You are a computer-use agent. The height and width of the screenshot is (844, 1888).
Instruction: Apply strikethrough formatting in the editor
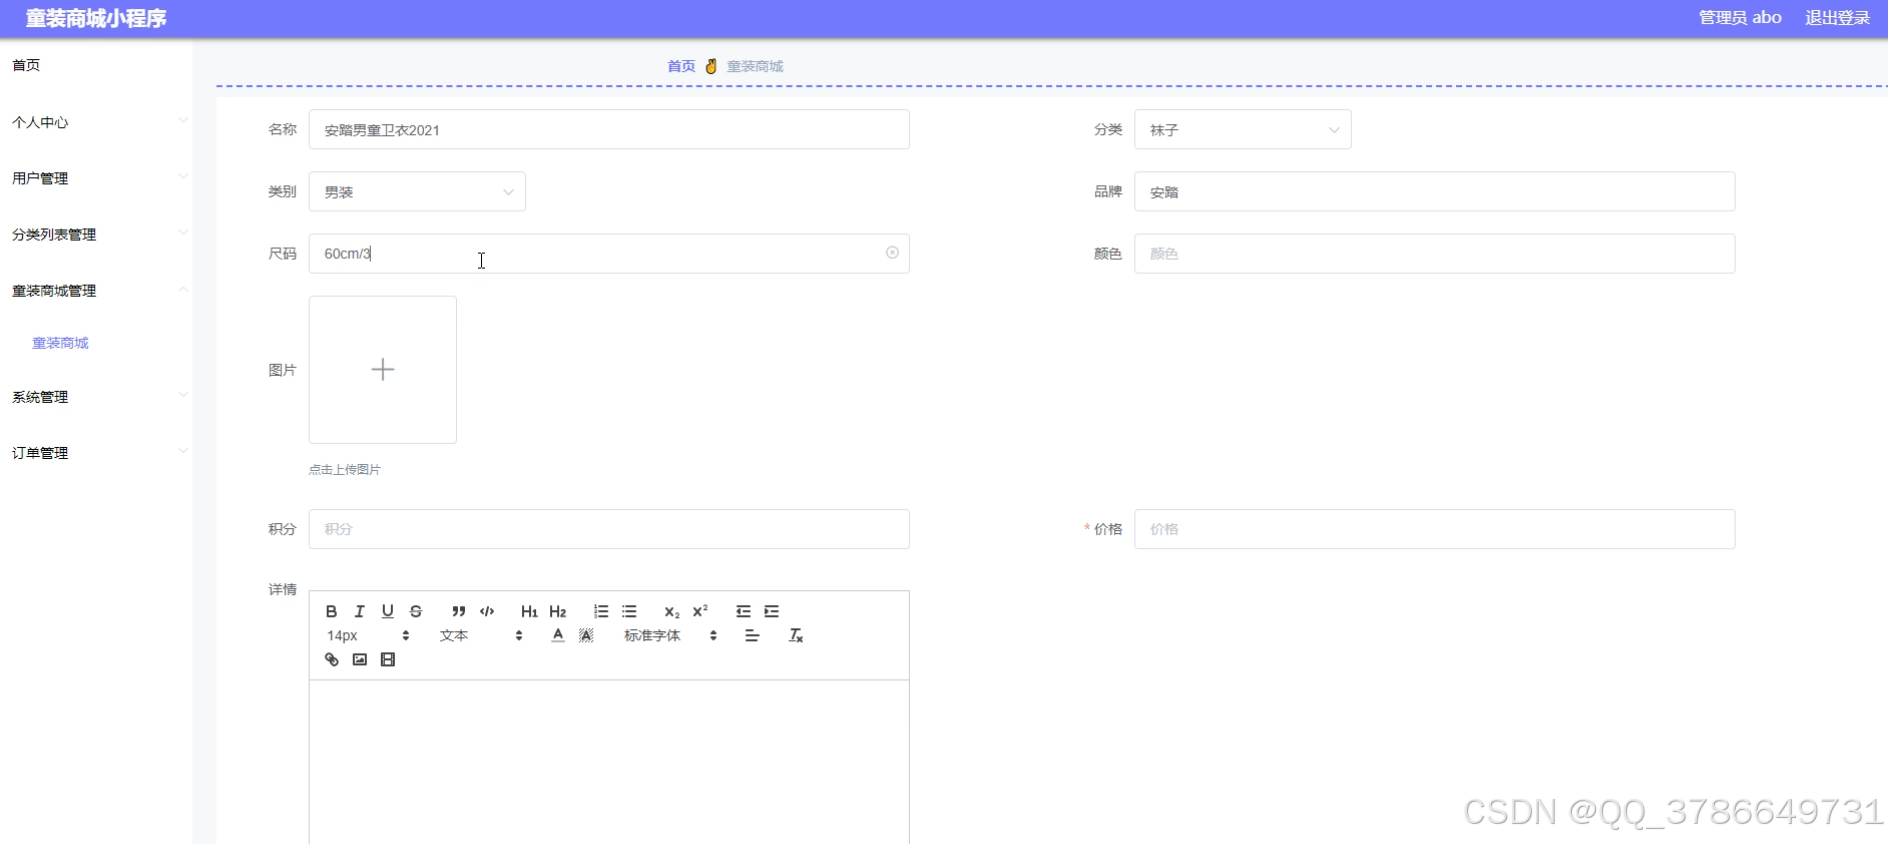416,611
